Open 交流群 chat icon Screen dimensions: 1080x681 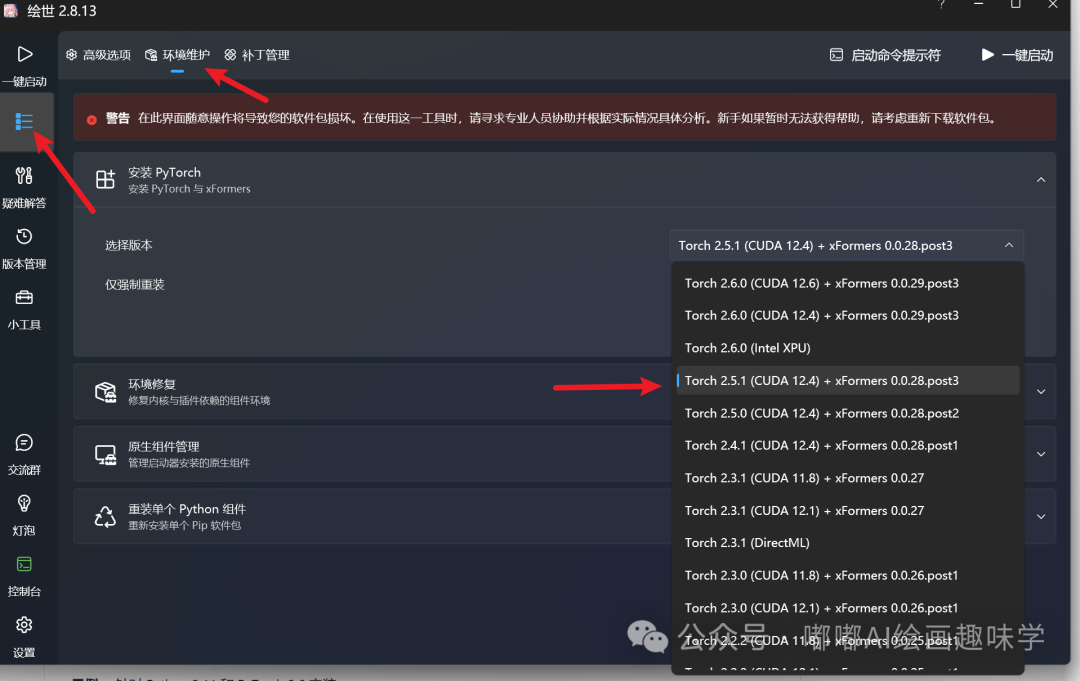point(24,442)
